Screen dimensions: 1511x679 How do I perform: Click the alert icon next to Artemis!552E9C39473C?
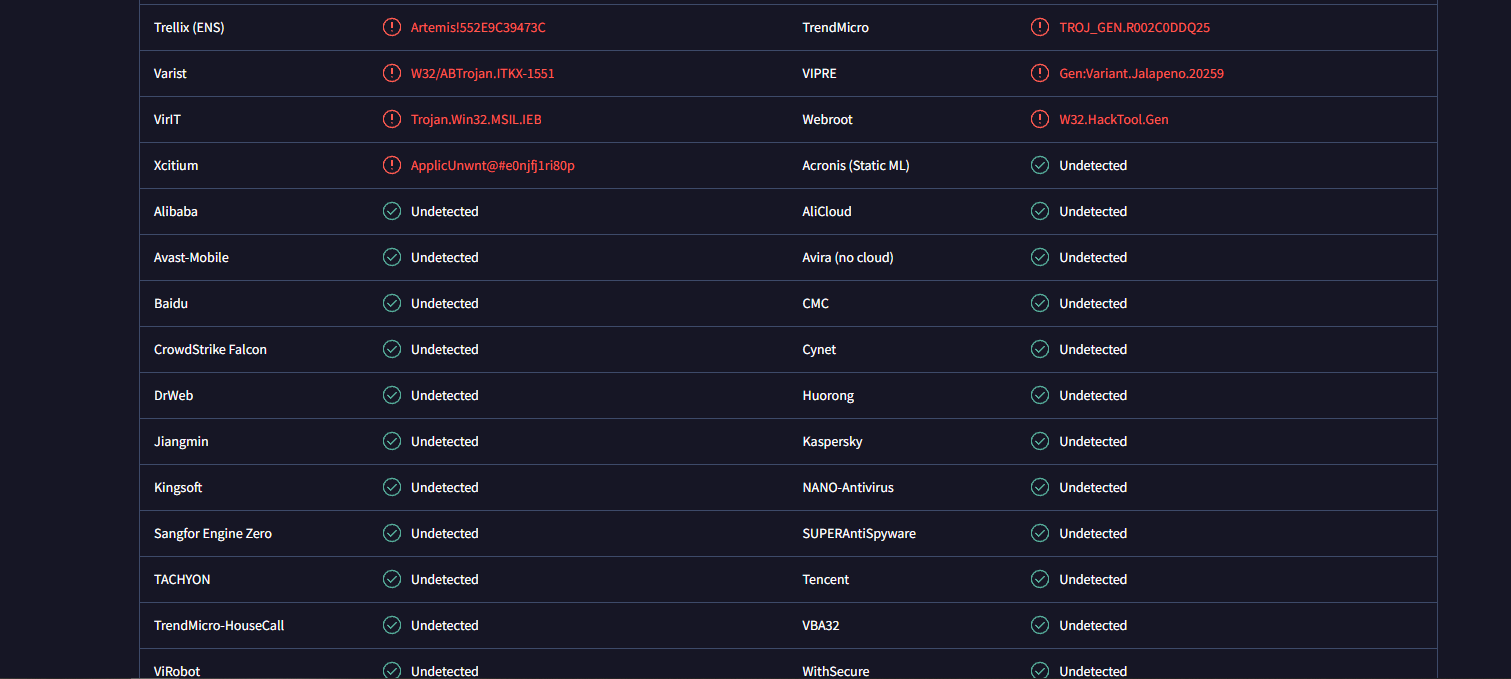[392, 27]
